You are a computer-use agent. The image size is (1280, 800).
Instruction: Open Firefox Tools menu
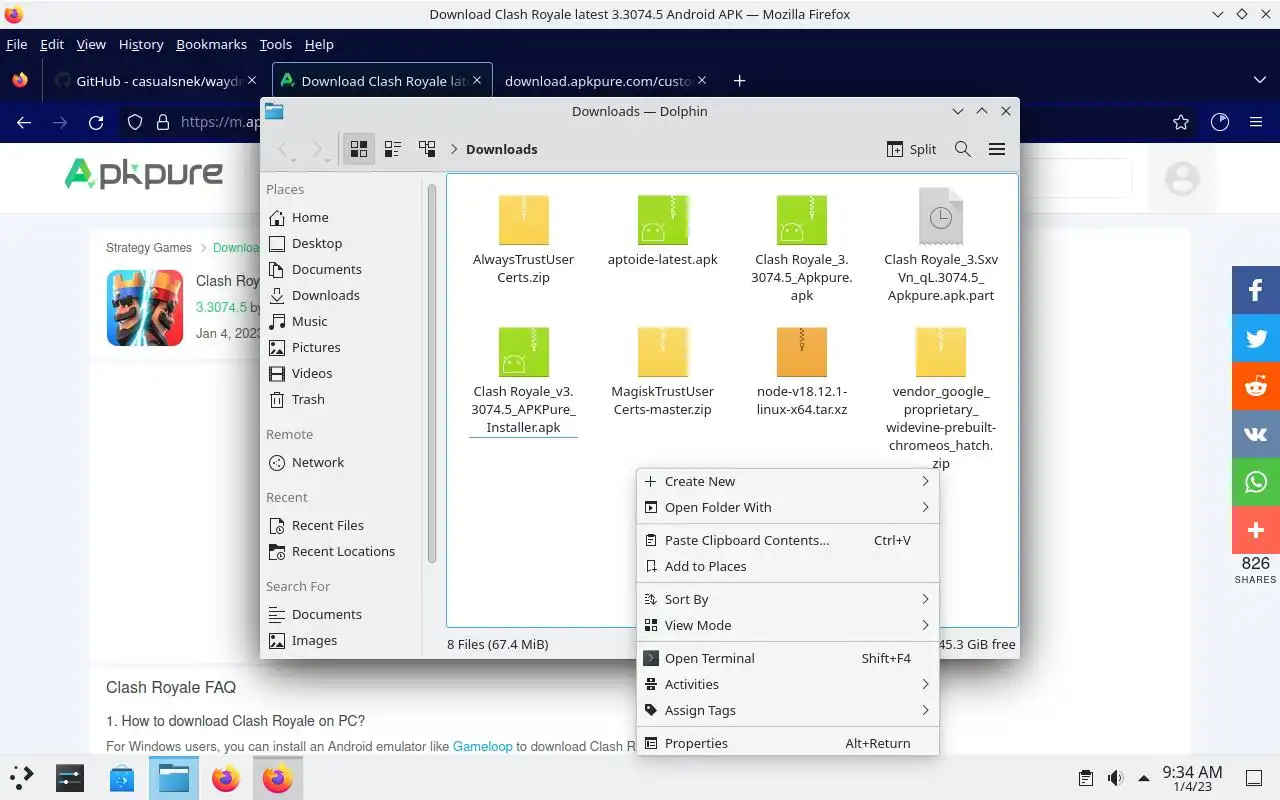click(x=275, y=44)
